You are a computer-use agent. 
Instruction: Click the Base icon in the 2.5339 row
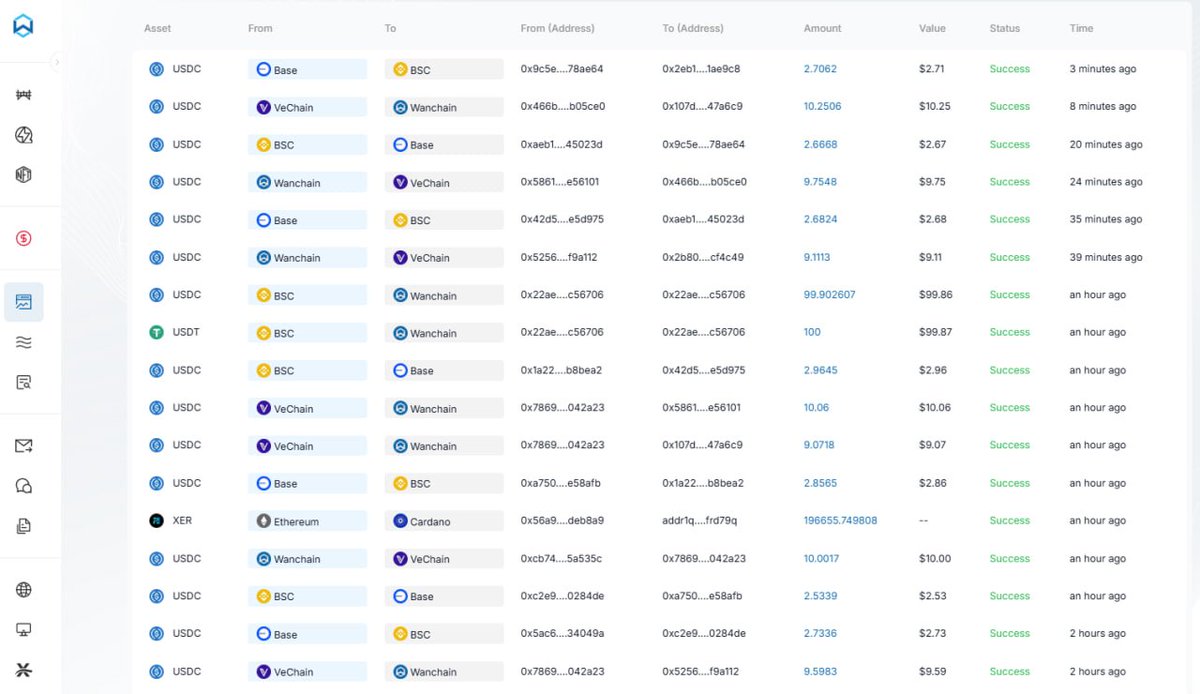point(400,596)
